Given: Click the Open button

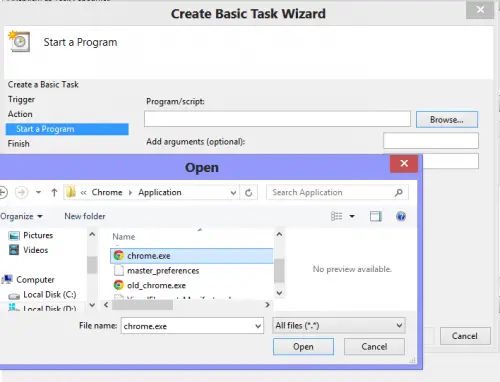Looking at the screenshot, I should (303, 347).
